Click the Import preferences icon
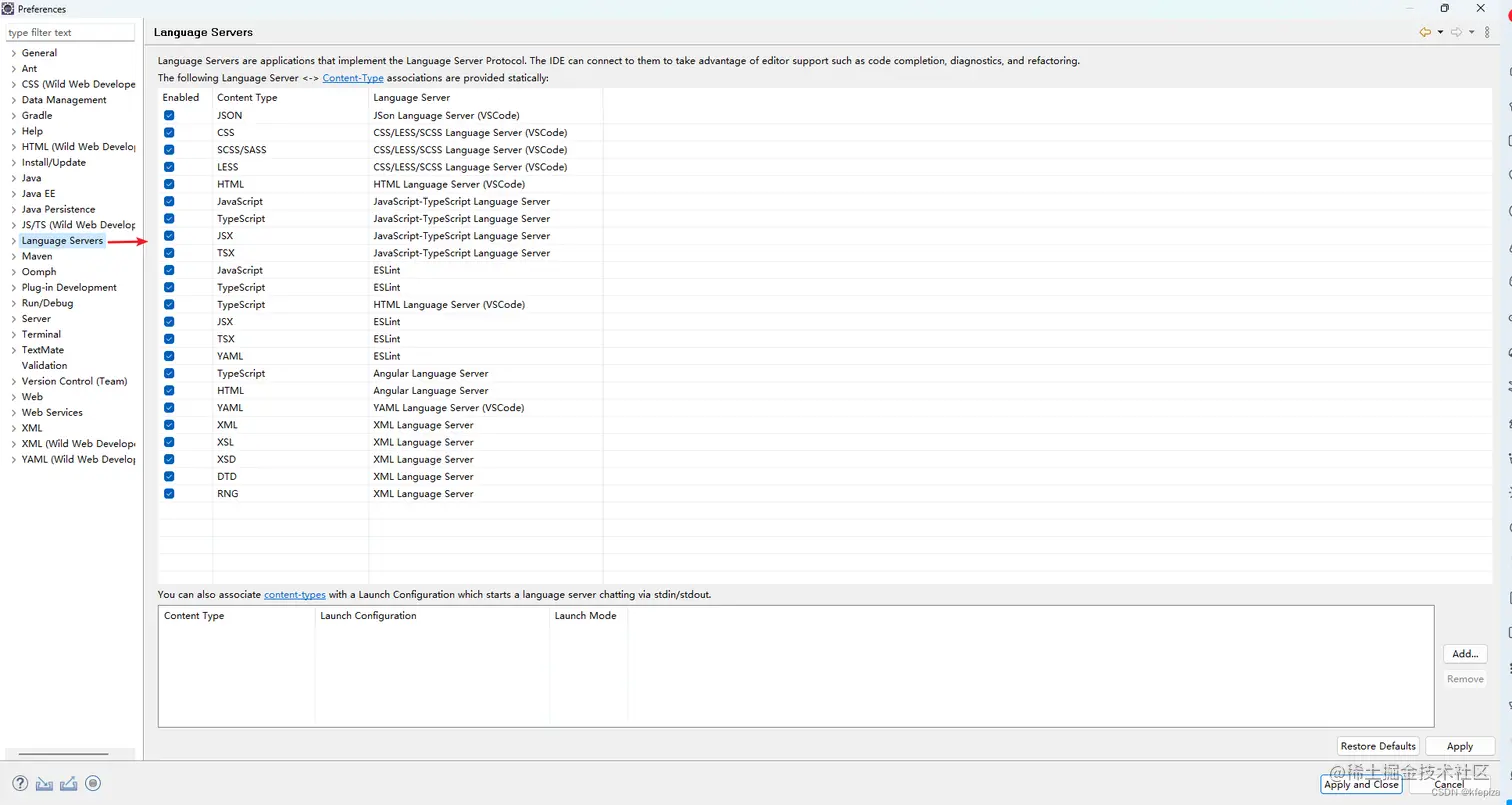The width and height of the screenshot is (1512, 805). [x=44, y=783]
